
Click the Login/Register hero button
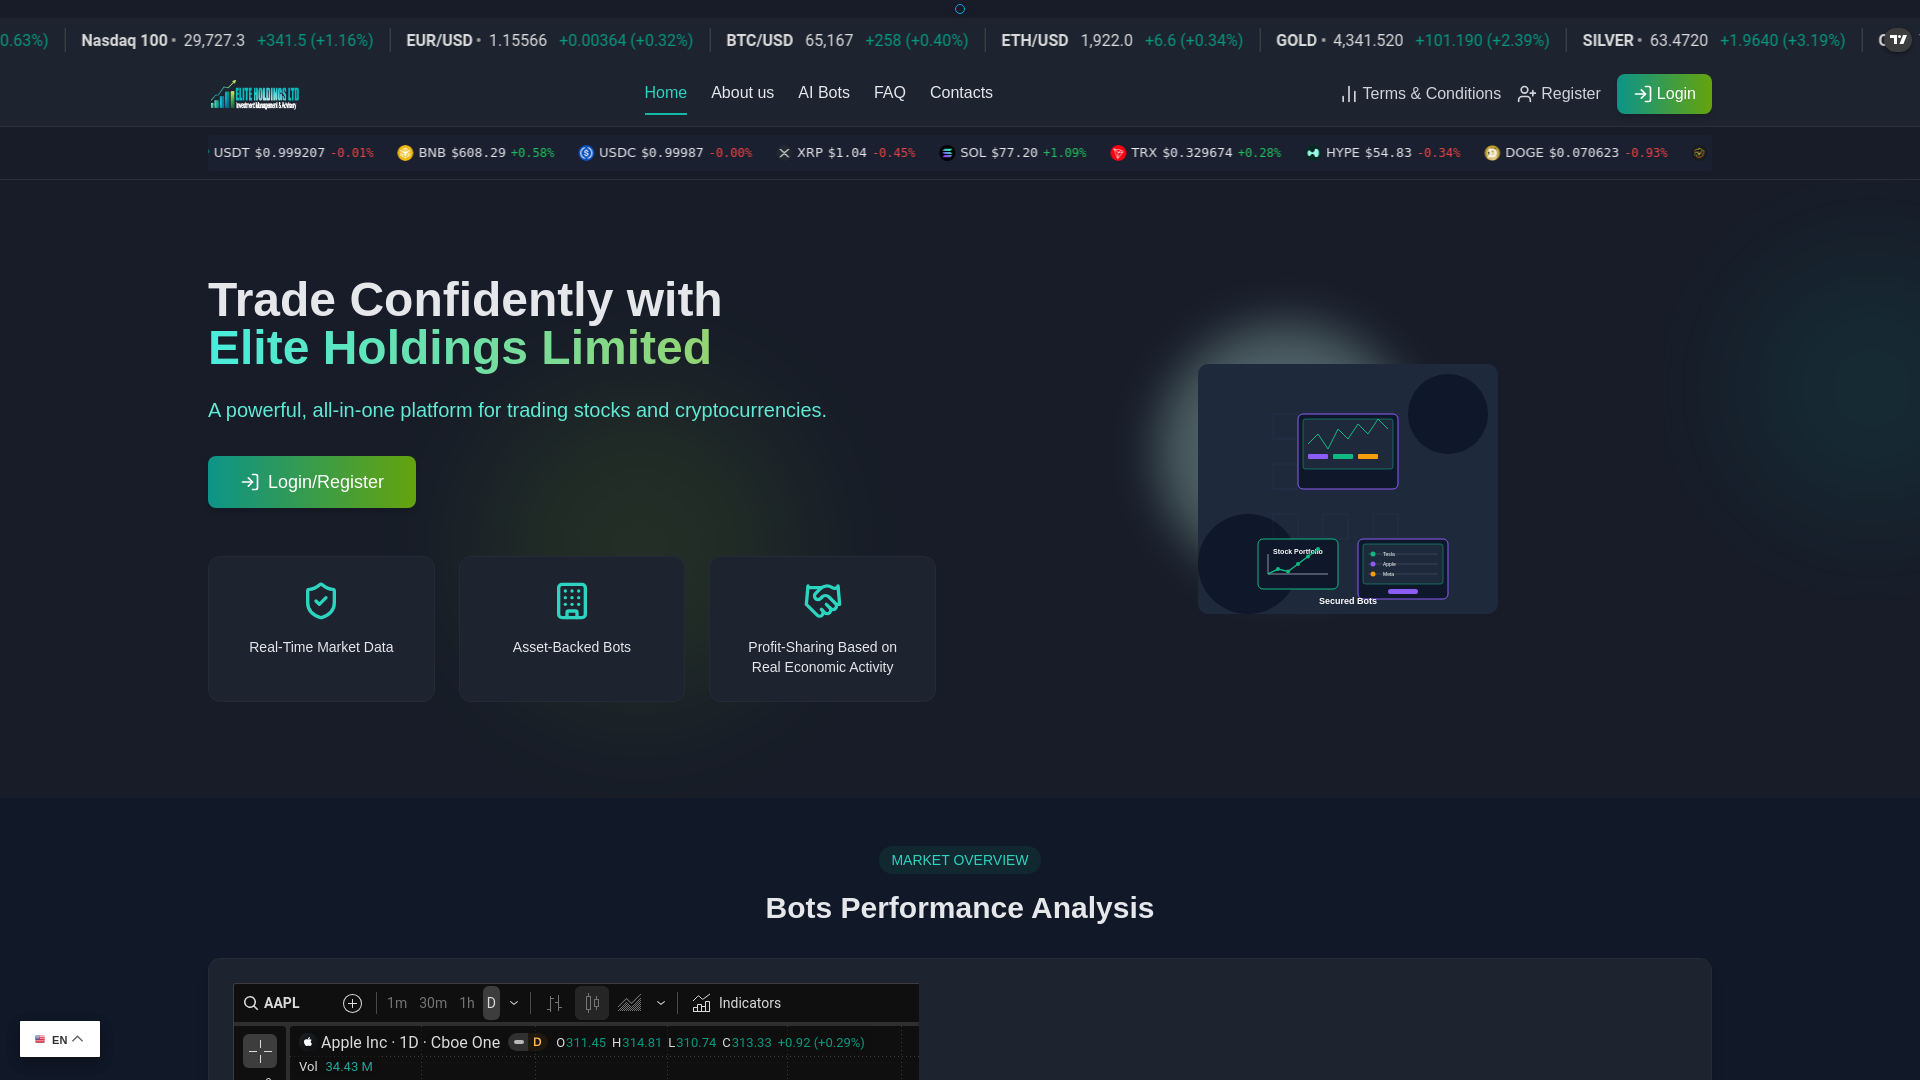(x=312, y=482)
